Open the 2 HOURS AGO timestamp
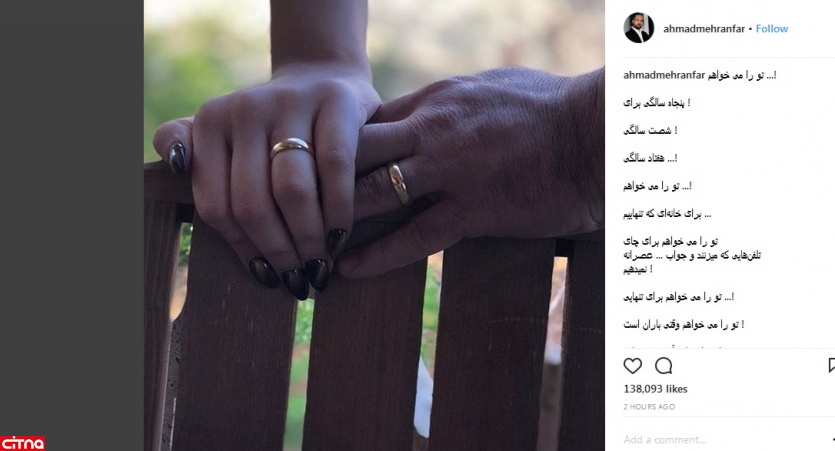Image resolution: width=835 pixels, height=451 pixels. tap(649, 407)
